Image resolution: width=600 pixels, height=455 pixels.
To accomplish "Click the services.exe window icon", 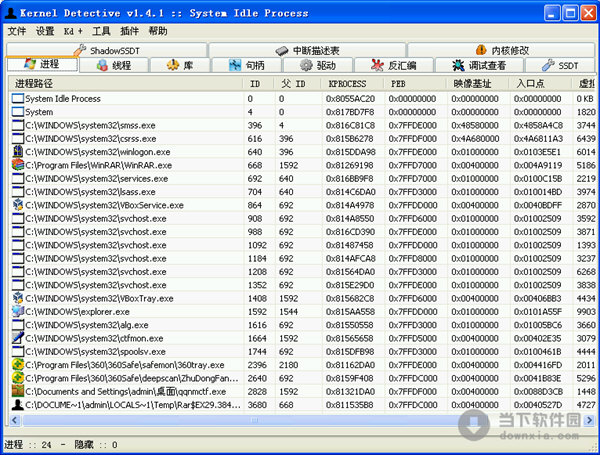I will (x=18, y=178).
